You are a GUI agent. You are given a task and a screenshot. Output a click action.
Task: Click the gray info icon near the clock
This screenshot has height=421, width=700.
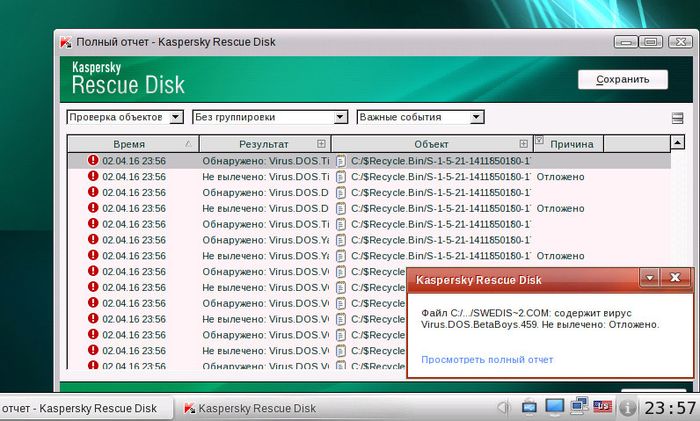(628, 408)
